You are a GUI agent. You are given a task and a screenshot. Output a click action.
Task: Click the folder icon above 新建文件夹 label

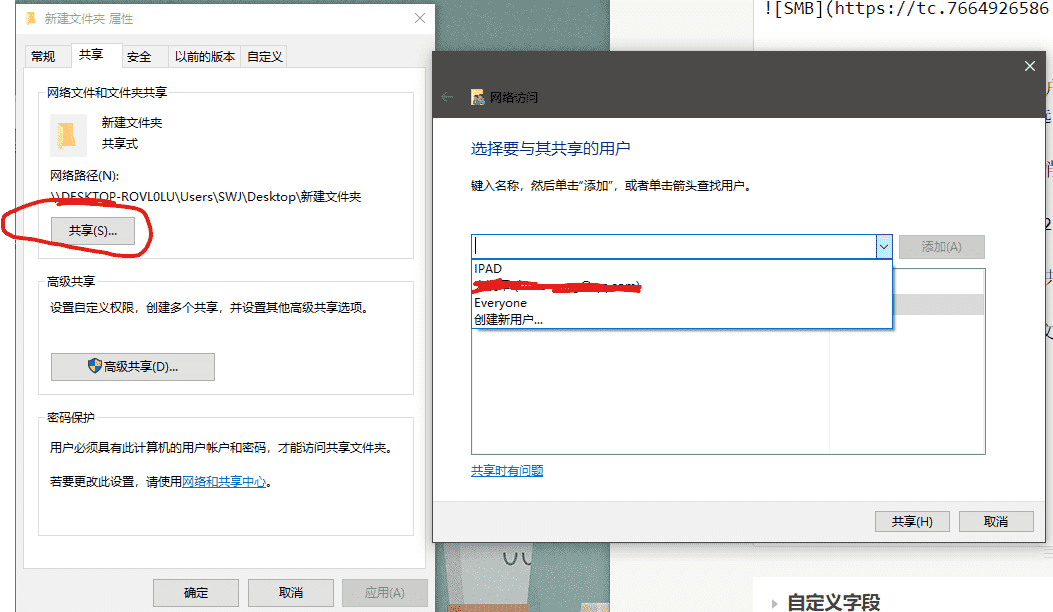pyautogui.click(x=67, y=132)
